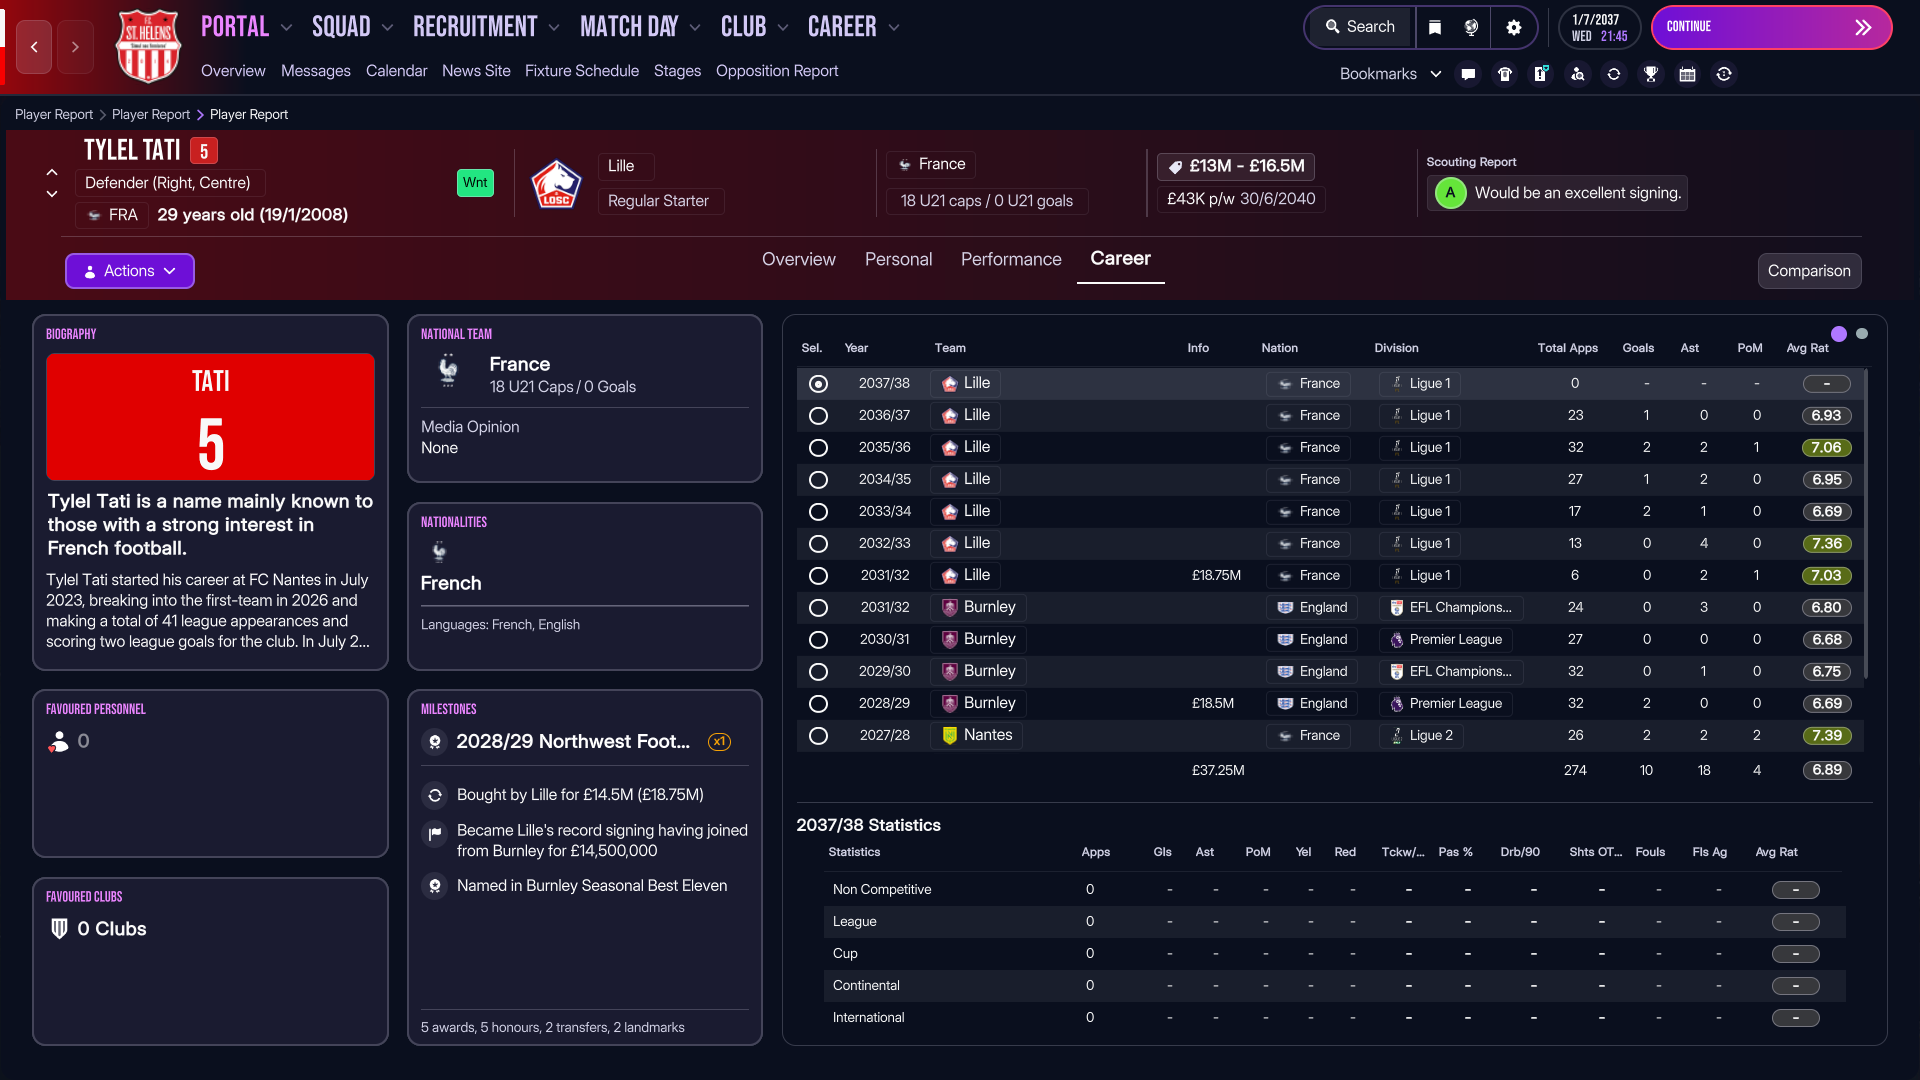Click the speech bubble messages icon

pos(1468,74)
